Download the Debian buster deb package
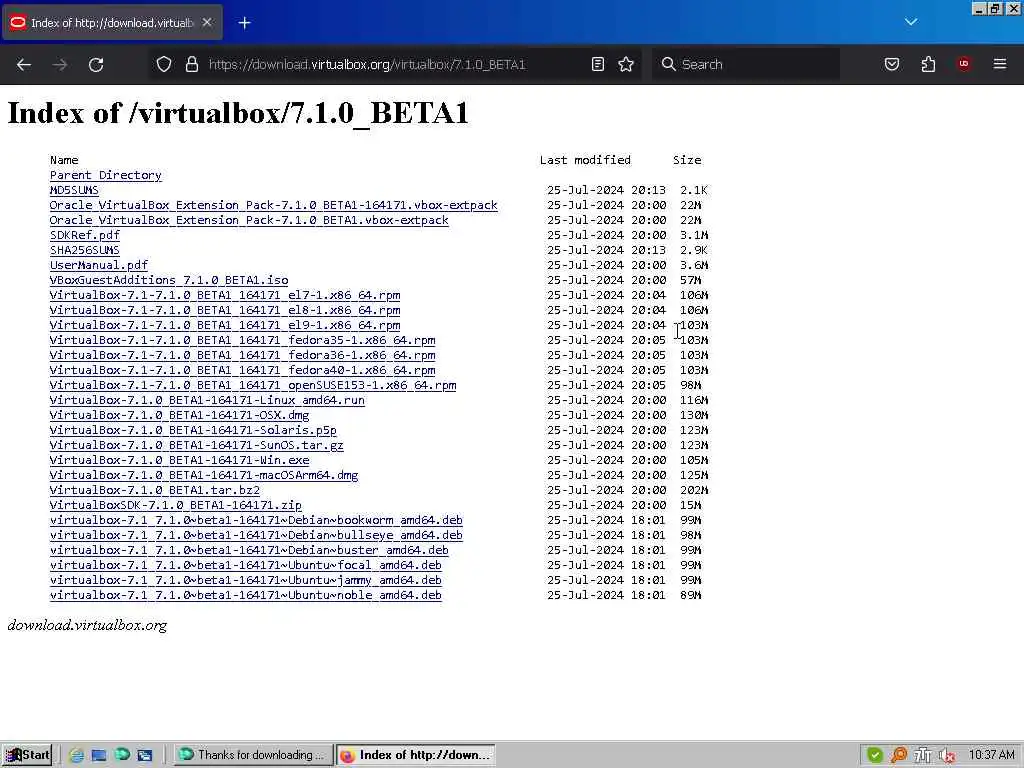Viewport: 1024px width, 768px height. (249, 551)
